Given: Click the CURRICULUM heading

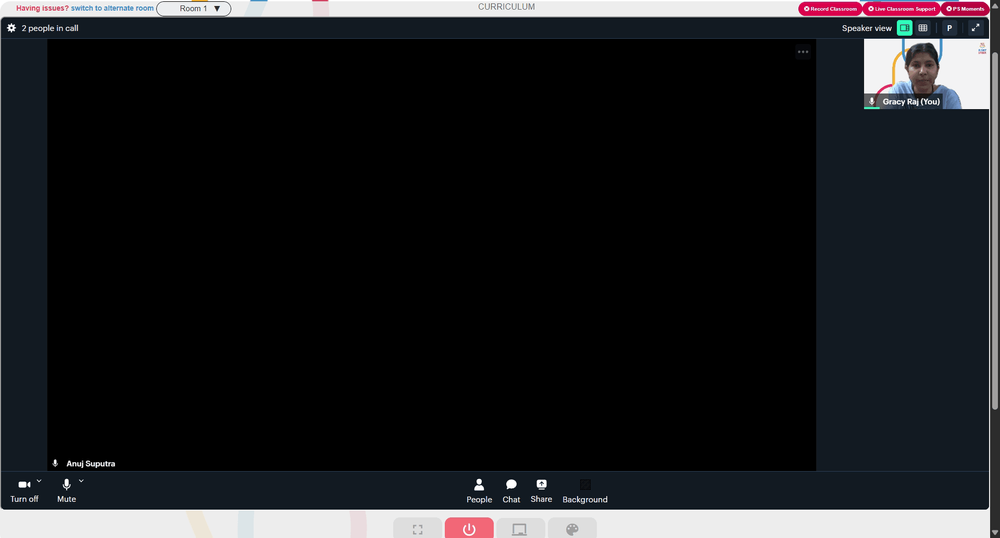Looking at the screenshot, I should (x=506, y=7).
